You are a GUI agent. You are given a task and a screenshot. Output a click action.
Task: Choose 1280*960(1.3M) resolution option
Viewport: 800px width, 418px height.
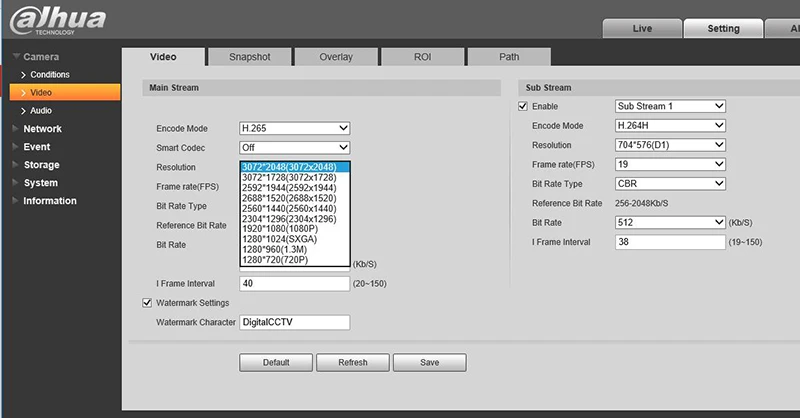tap(295, 250)
